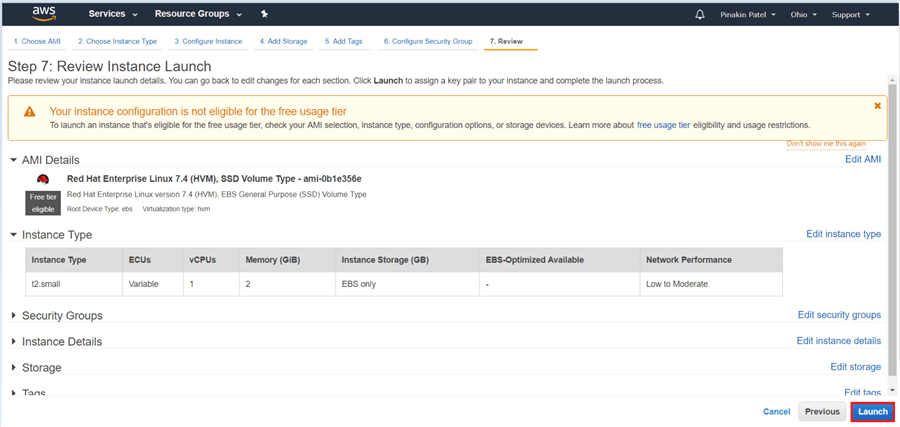
Task: Click the Red Hat logo icon
Action: point(42,178)
